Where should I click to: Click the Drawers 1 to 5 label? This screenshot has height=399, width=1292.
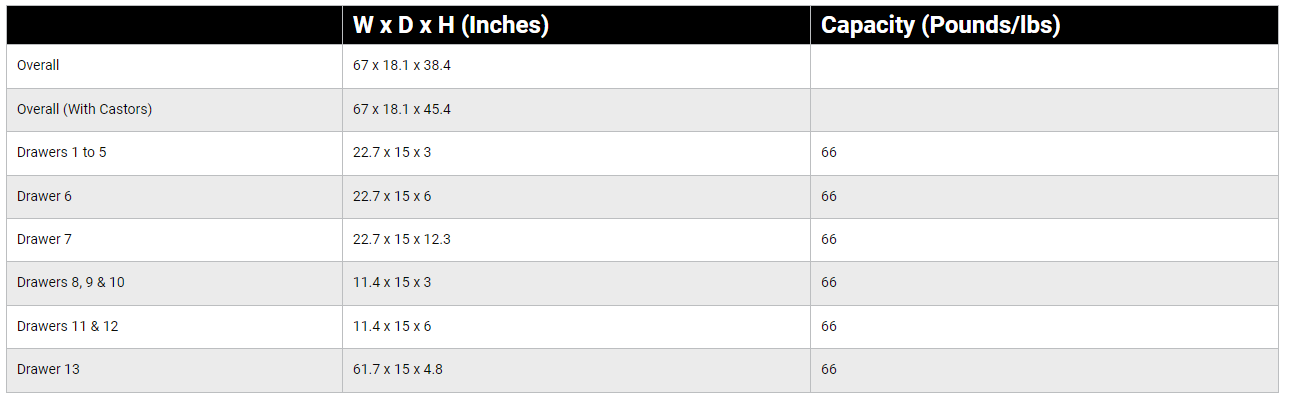[x=62, y=153]
